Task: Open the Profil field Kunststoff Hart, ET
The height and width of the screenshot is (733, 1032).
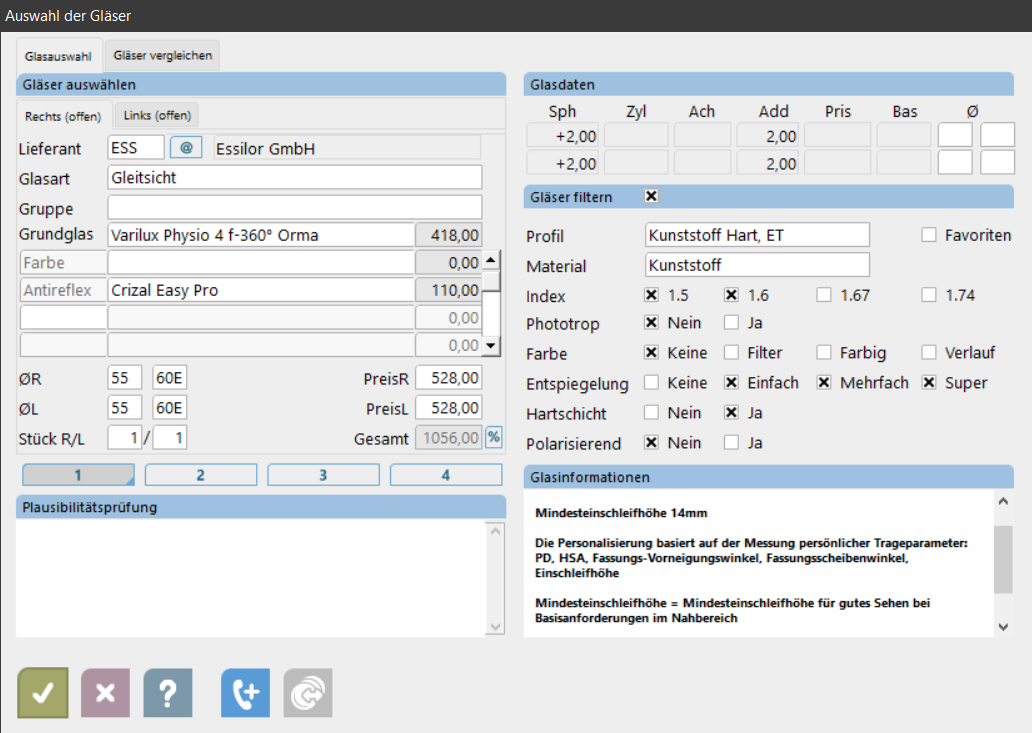Action: click(757, 235)
